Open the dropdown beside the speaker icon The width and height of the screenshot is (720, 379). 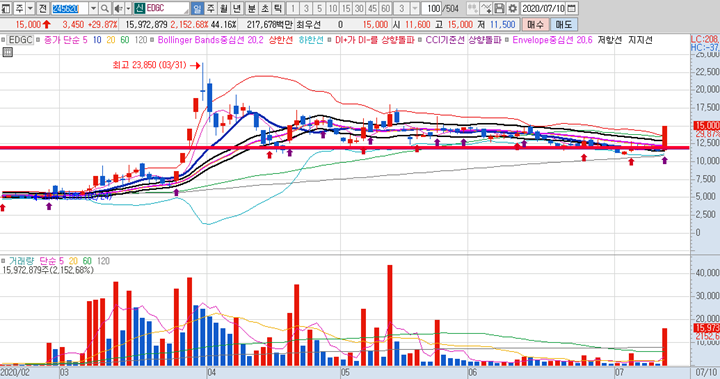tap(128, 8)
